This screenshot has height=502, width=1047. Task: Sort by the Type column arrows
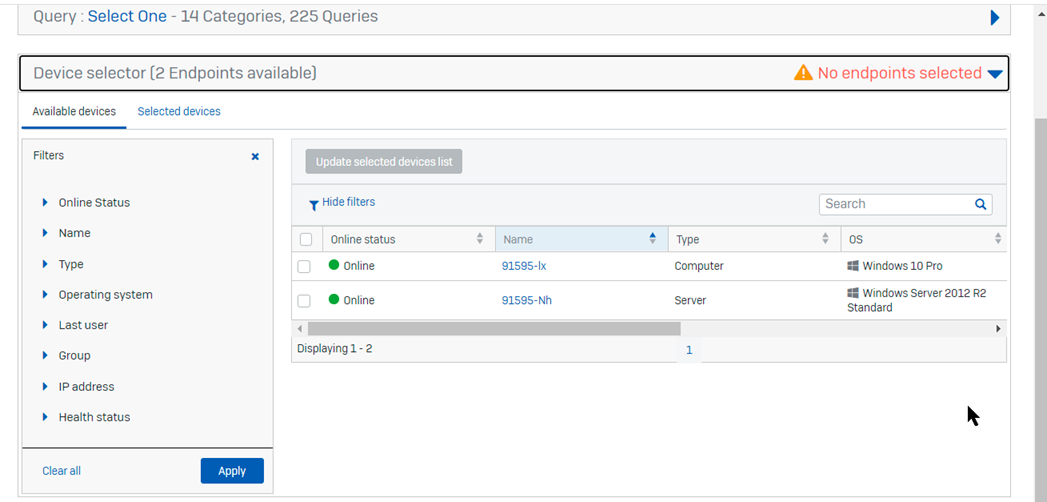pyautogui.click(x=825, y=239)
